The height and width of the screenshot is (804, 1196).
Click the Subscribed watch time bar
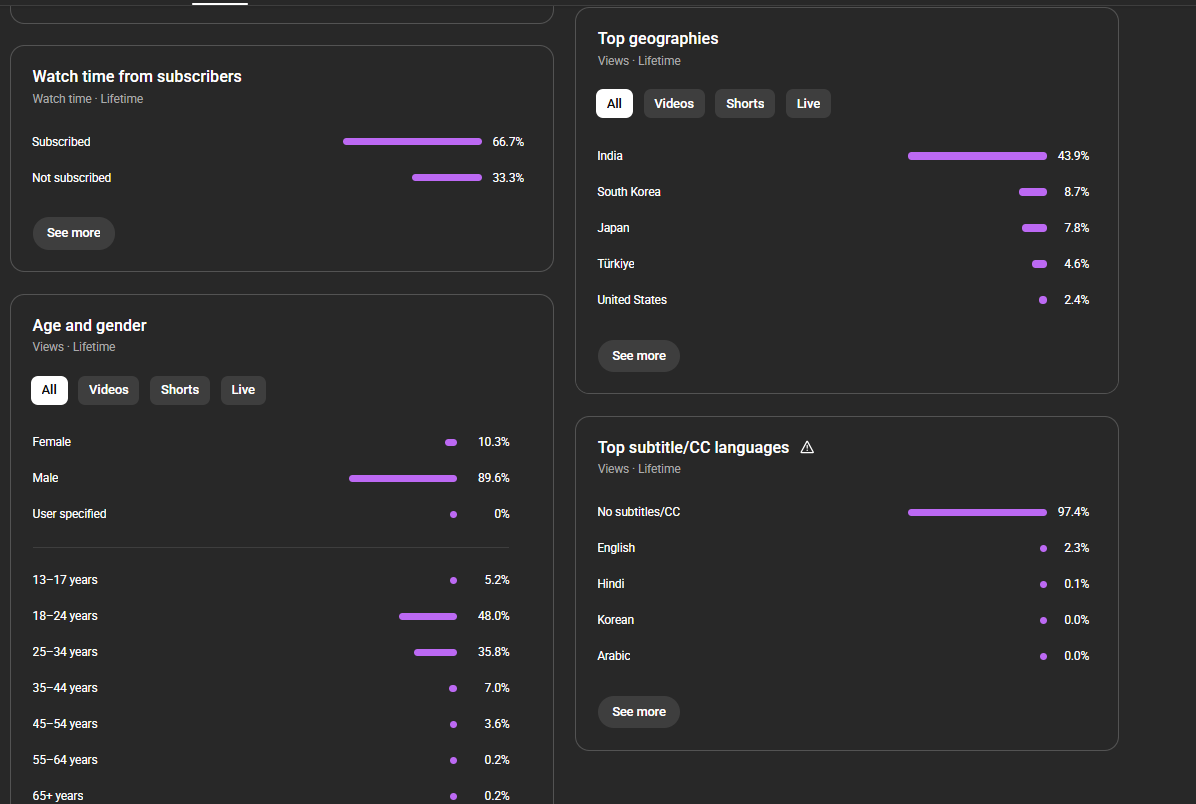click(412, 142)
